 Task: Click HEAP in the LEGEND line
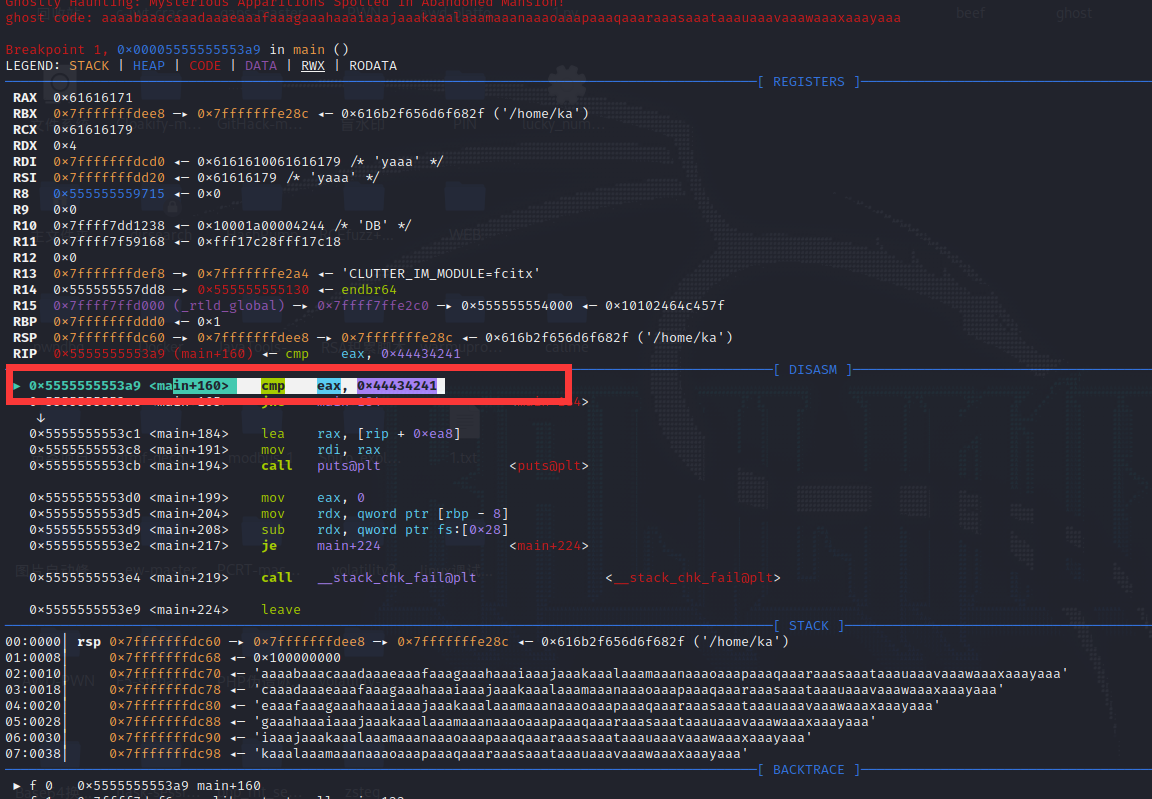149,65
